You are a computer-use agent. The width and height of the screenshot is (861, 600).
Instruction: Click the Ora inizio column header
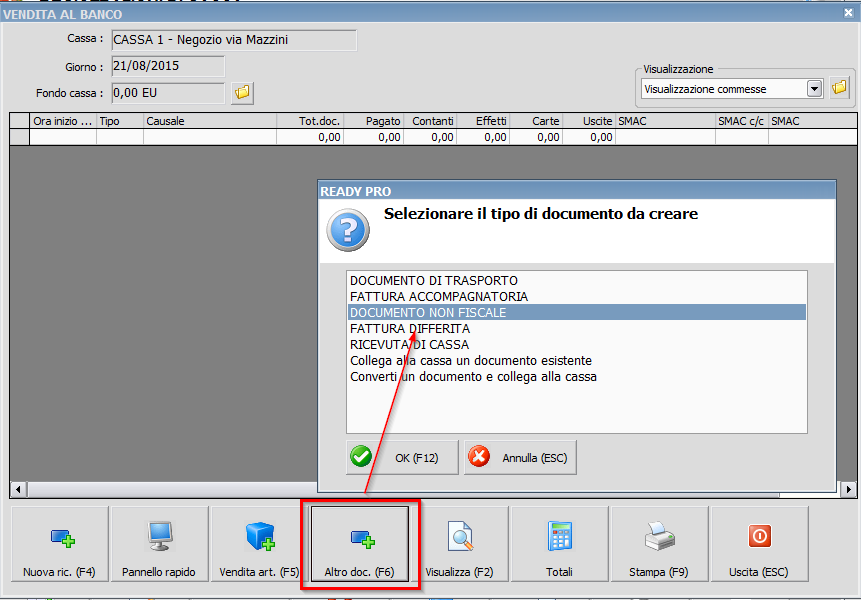(63, 121)
